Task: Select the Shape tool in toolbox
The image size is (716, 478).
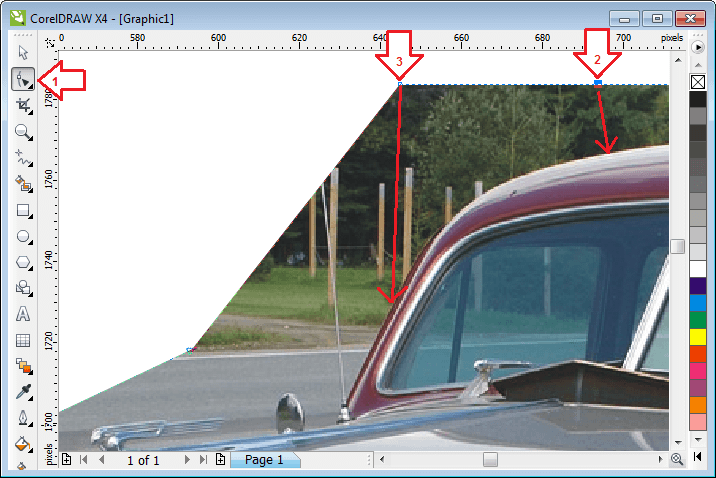Action: [23, 78]
